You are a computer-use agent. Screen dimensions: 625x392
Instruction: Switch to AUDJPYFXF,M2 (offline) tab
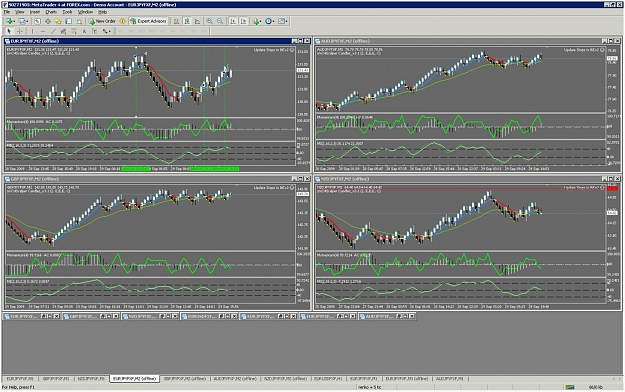click(x=235, y=378)
